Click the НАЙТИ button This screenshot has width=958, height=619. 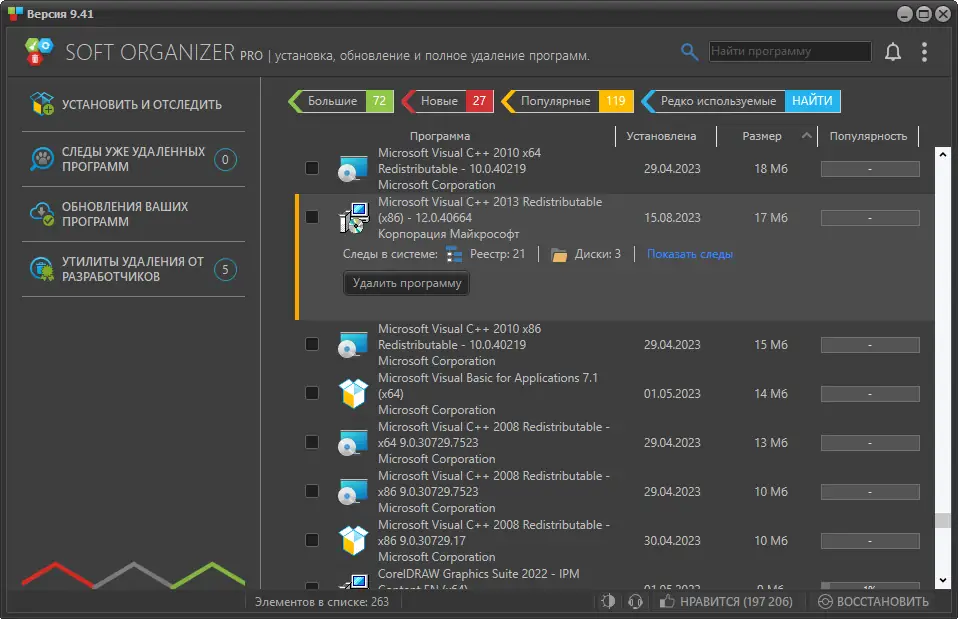coord(813,101)
